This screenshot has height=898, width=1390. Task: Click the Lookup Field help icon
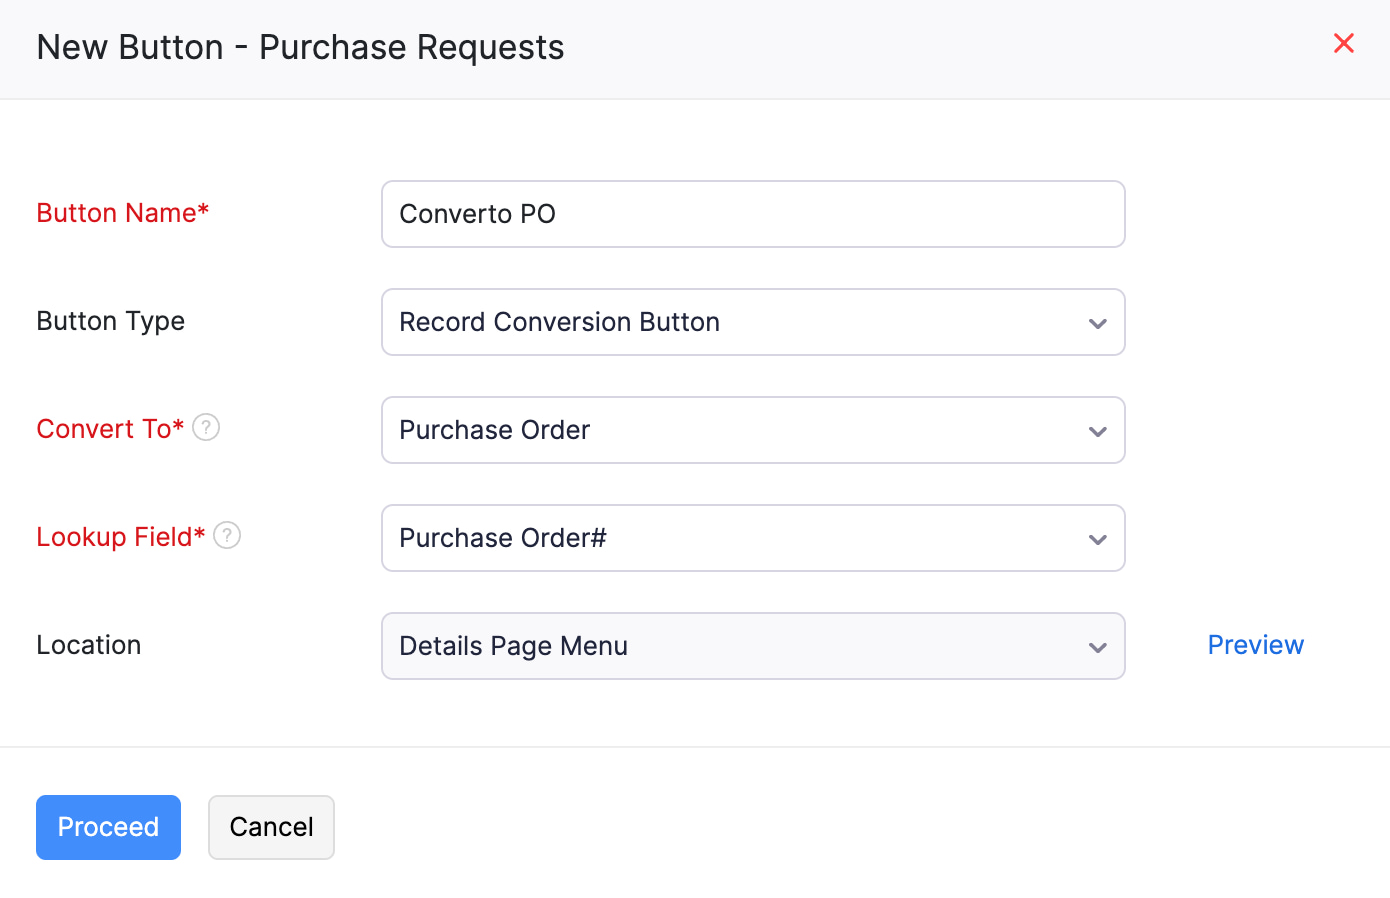(227, 535)
